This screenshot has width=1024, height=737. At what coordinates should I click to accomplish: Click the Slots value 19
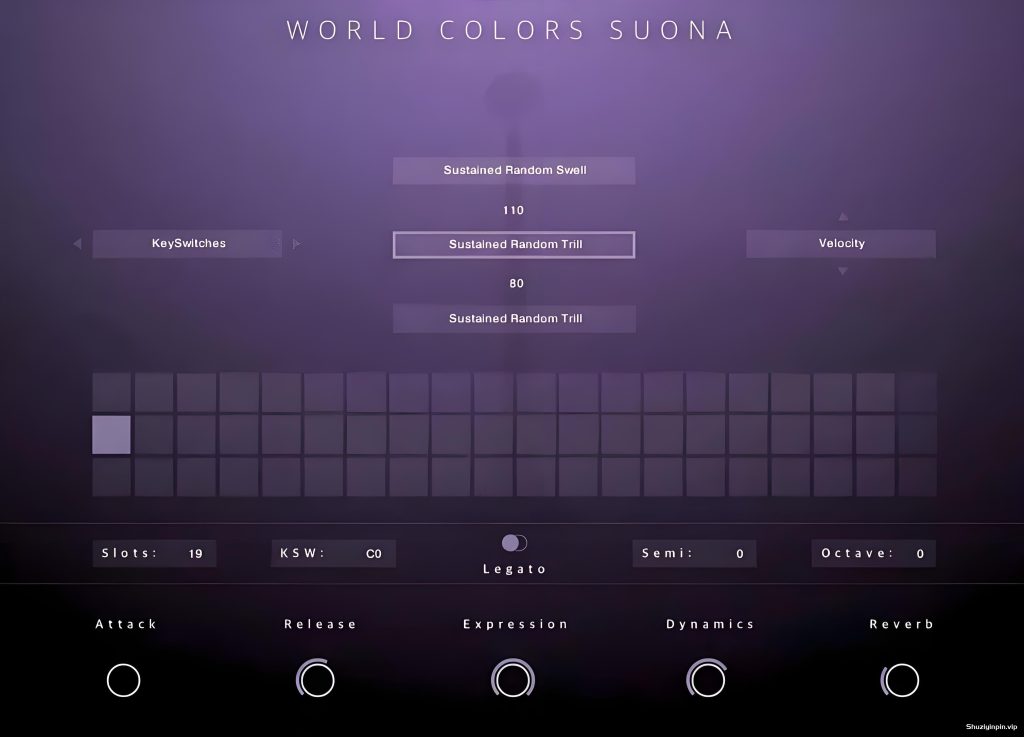(195, 554)
